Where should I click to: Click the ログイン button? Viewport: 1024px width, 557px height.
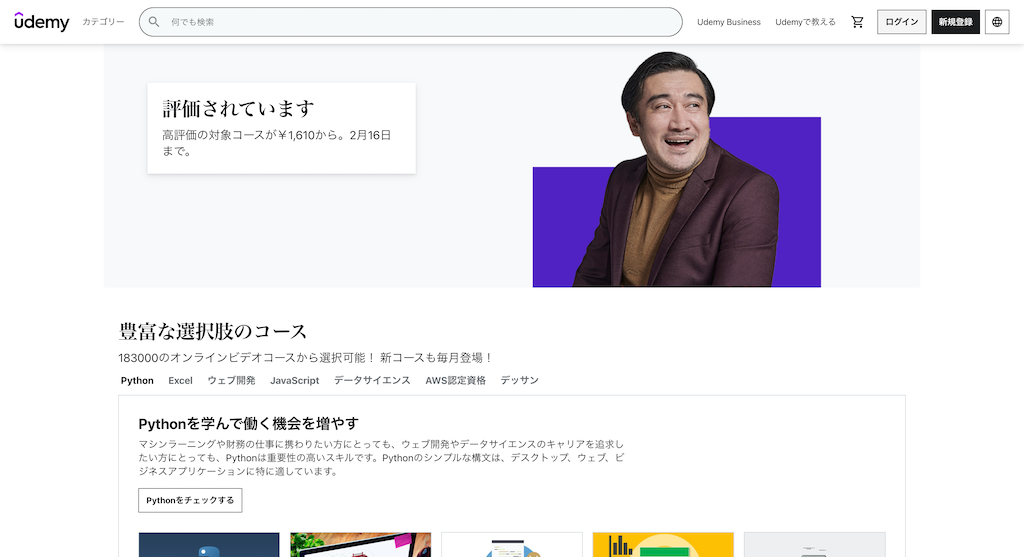pyautogui.click(x=901, y=22)
